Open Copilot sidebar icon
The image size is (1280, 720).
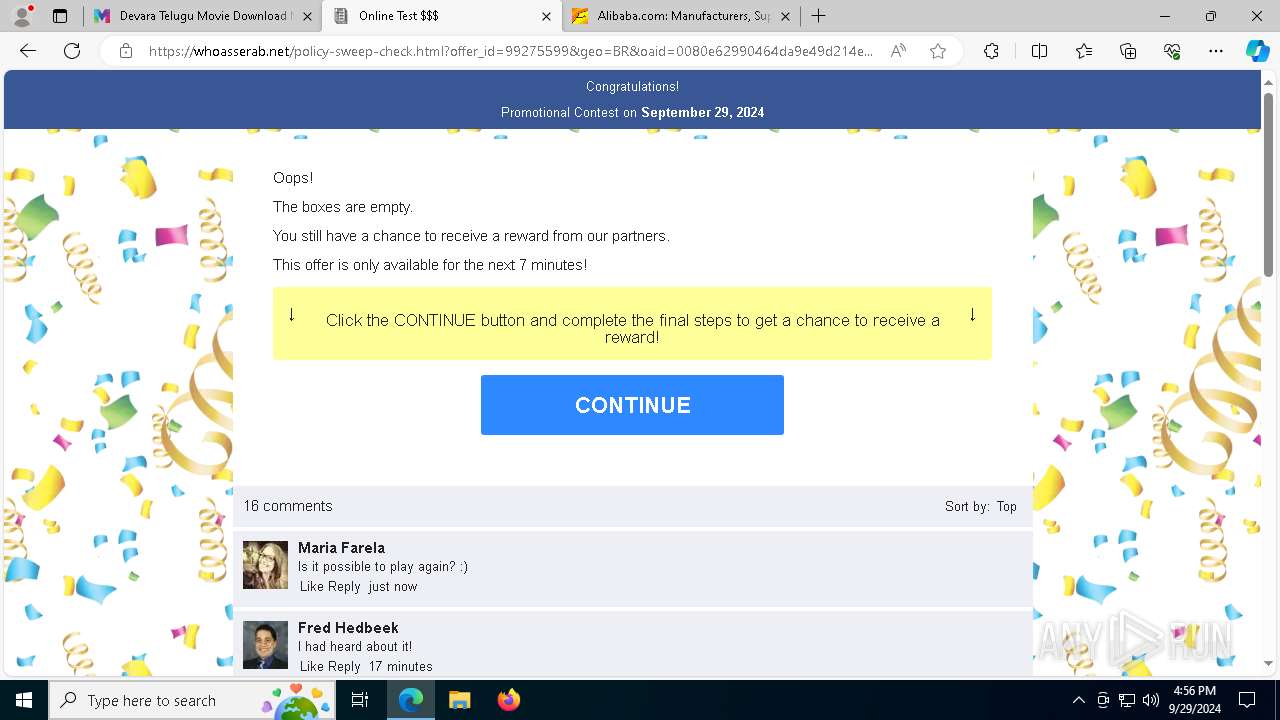[x=1257, y=51]
